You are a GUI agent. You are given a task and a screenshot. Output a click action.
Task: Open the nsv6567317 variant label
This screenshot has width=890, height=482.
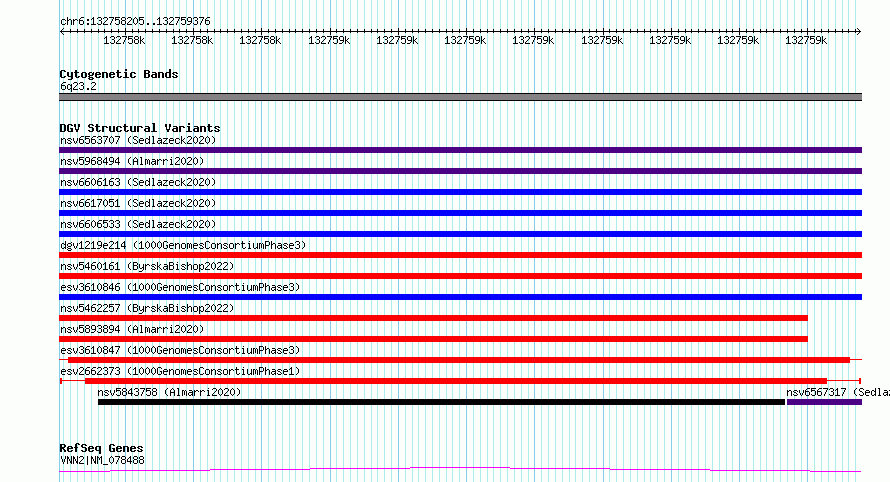(x=838, y=392)
